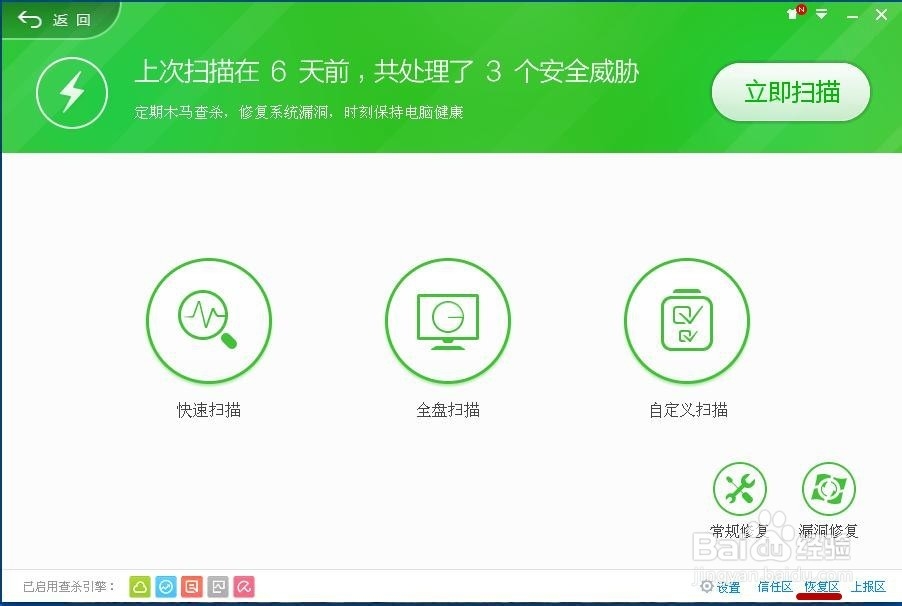Click the 已启用查杀引擎 label
902x606 pixels.
pos(68,586)
